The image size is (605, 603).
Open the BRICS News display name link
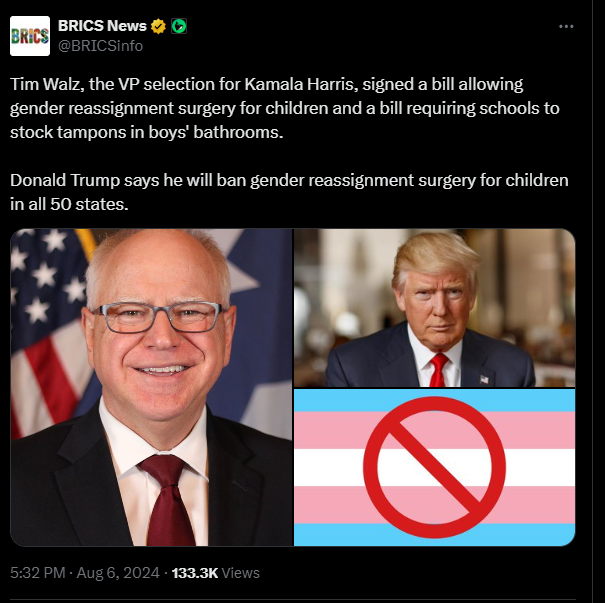pyautogui.click(x=102, y=26)
